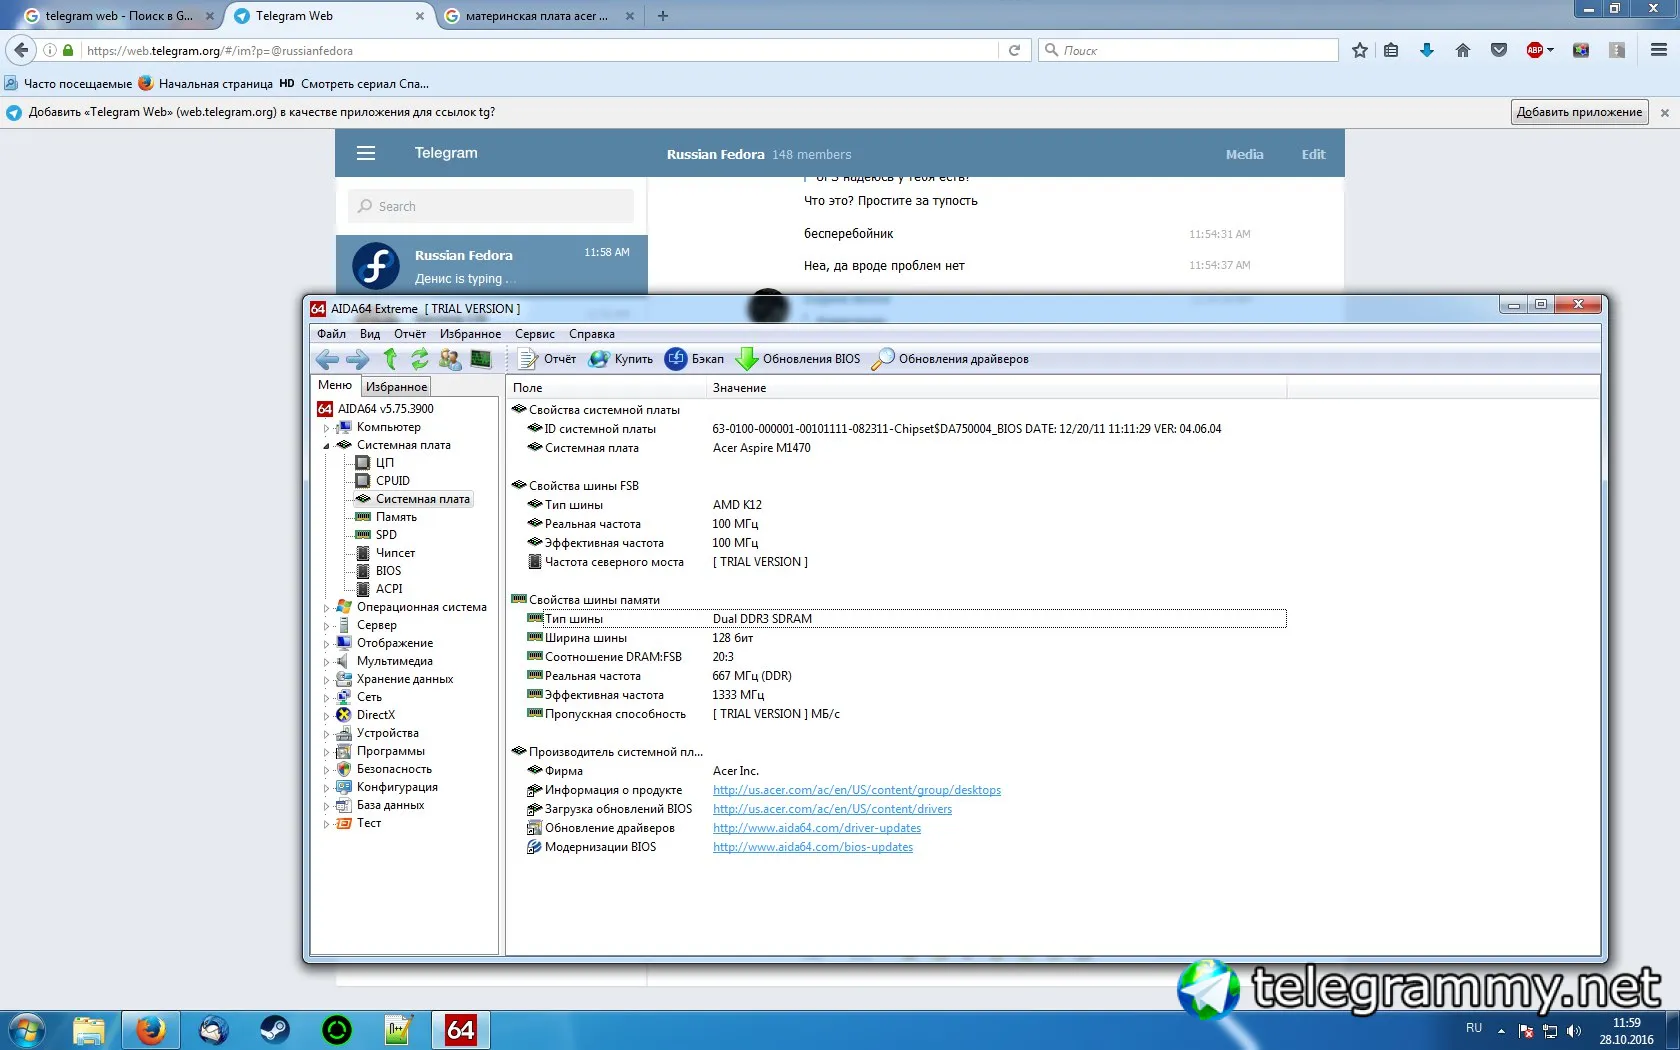Open Windows Start button
The width and height of the screenshot is (1680, 1050).
click(27, 1030)
